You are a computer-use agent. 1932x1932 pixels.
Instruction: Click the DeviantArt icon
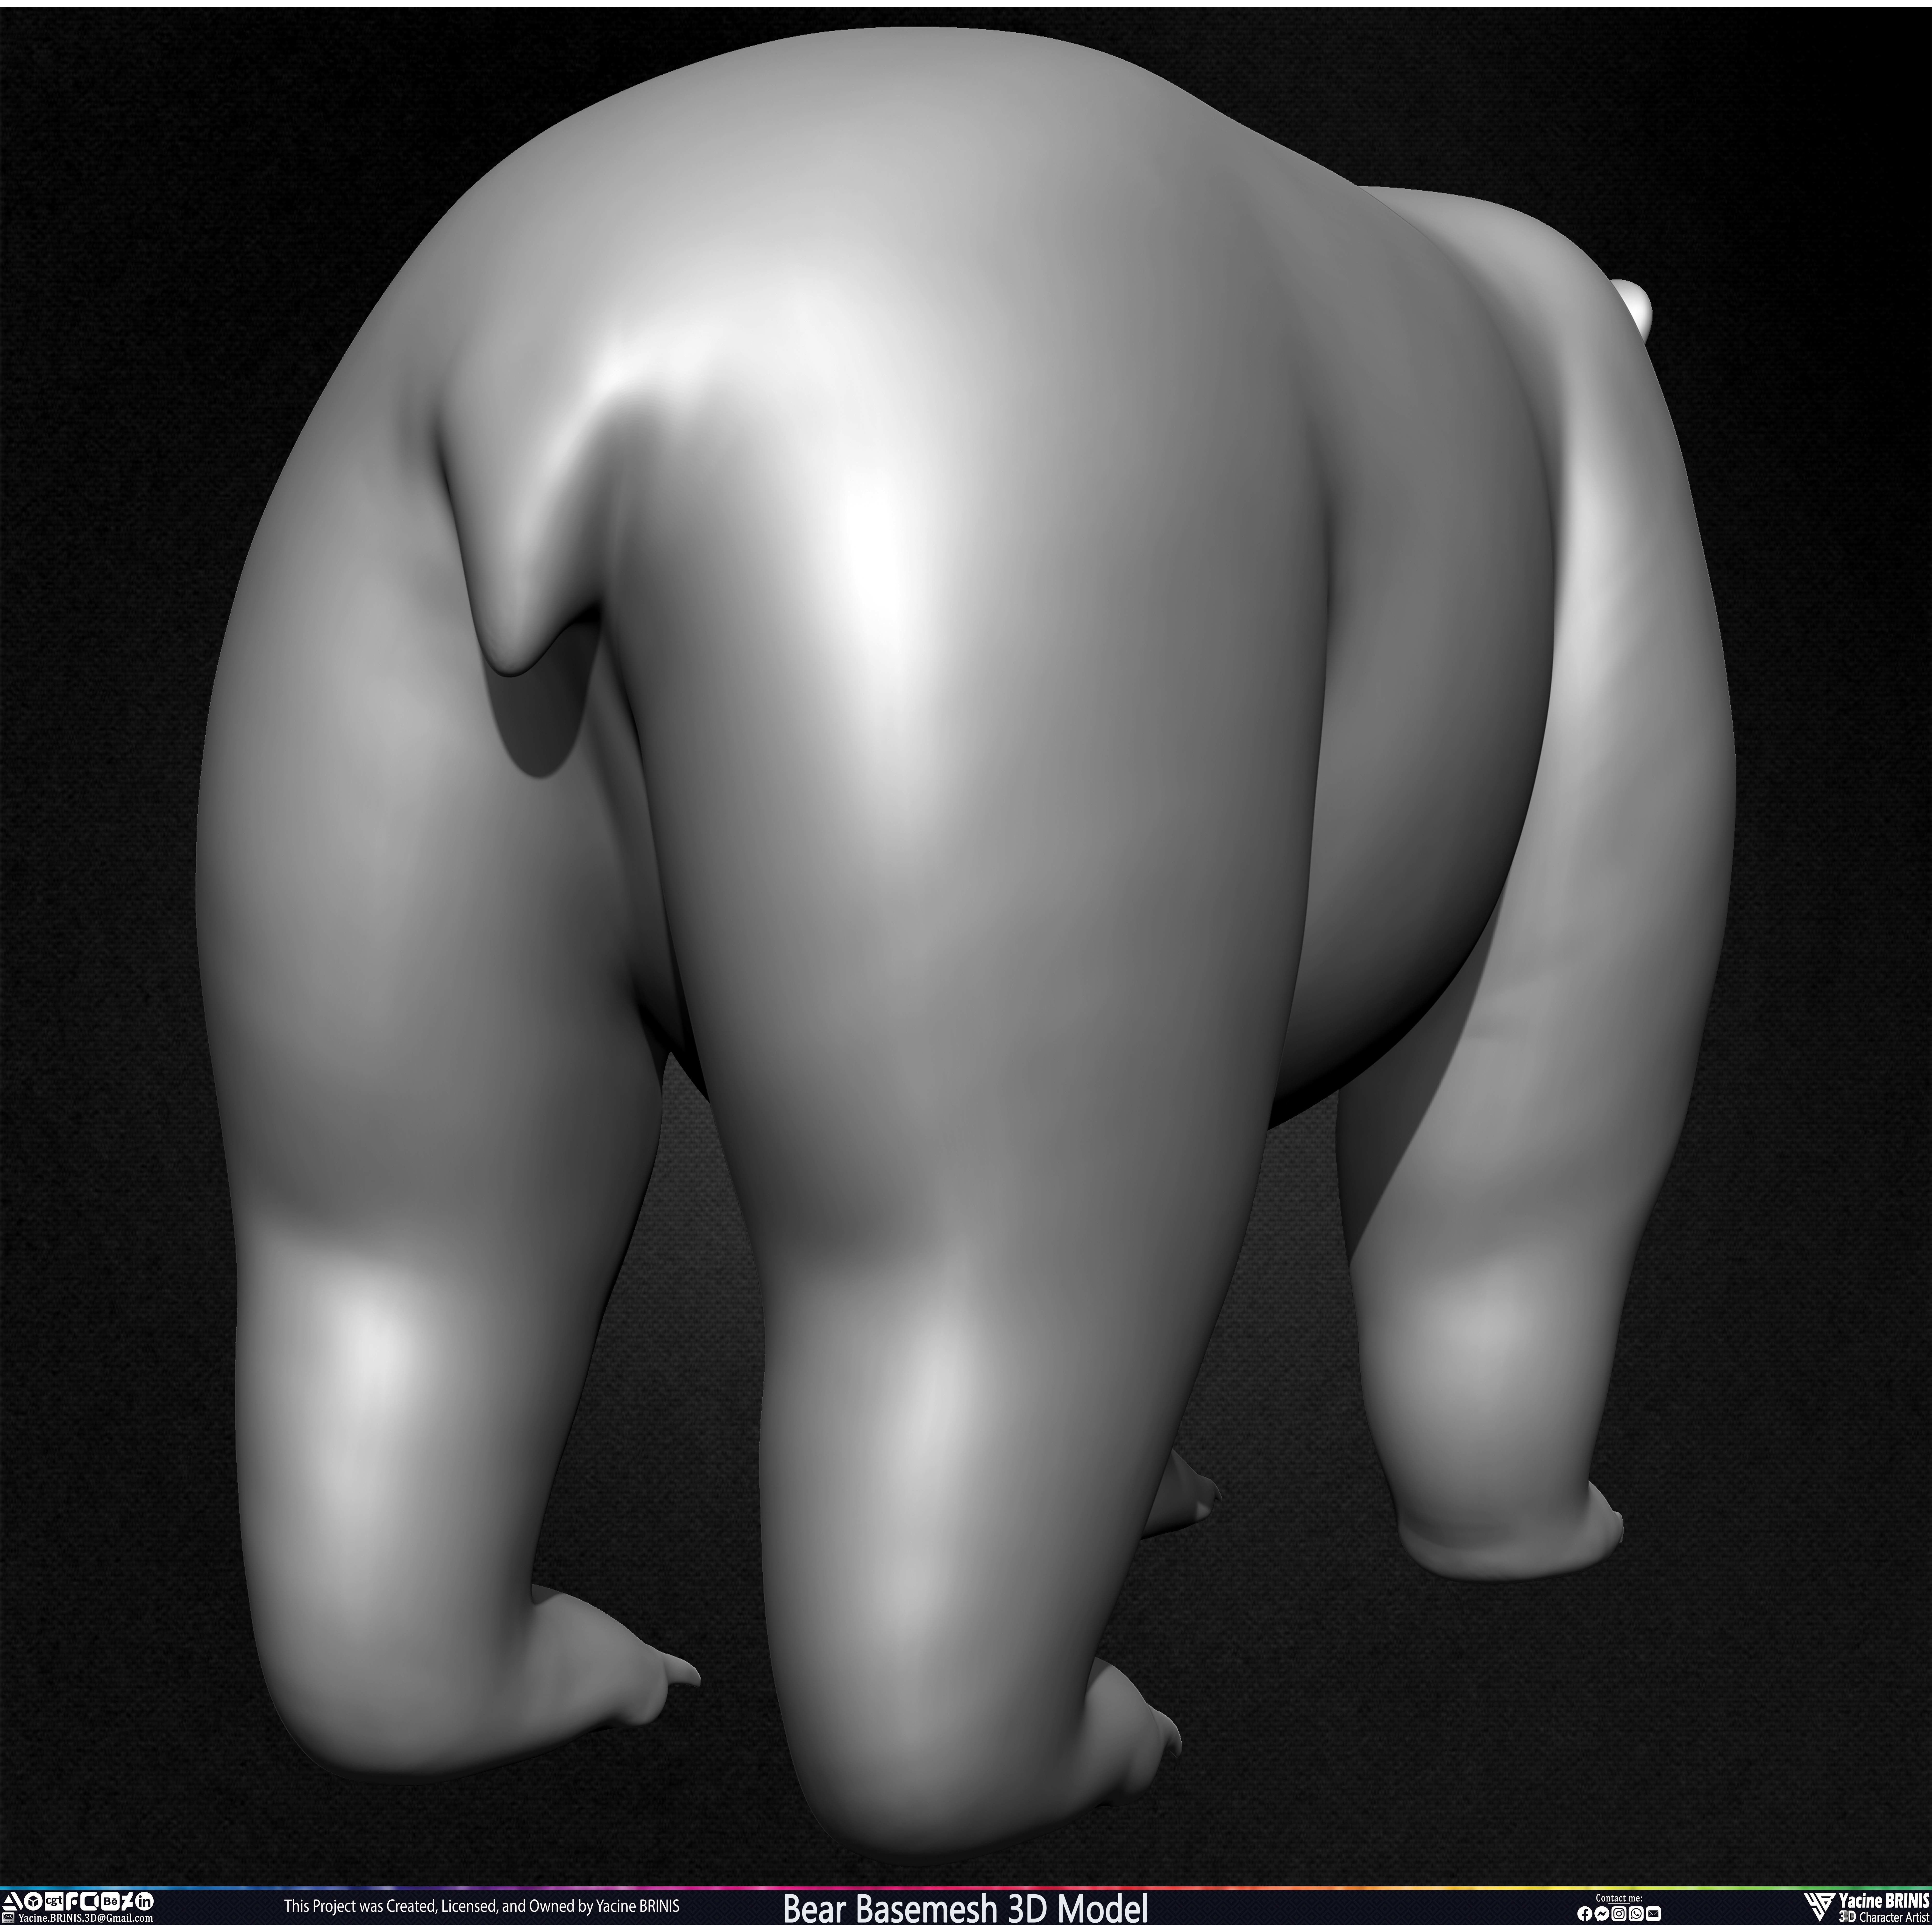127,1901
